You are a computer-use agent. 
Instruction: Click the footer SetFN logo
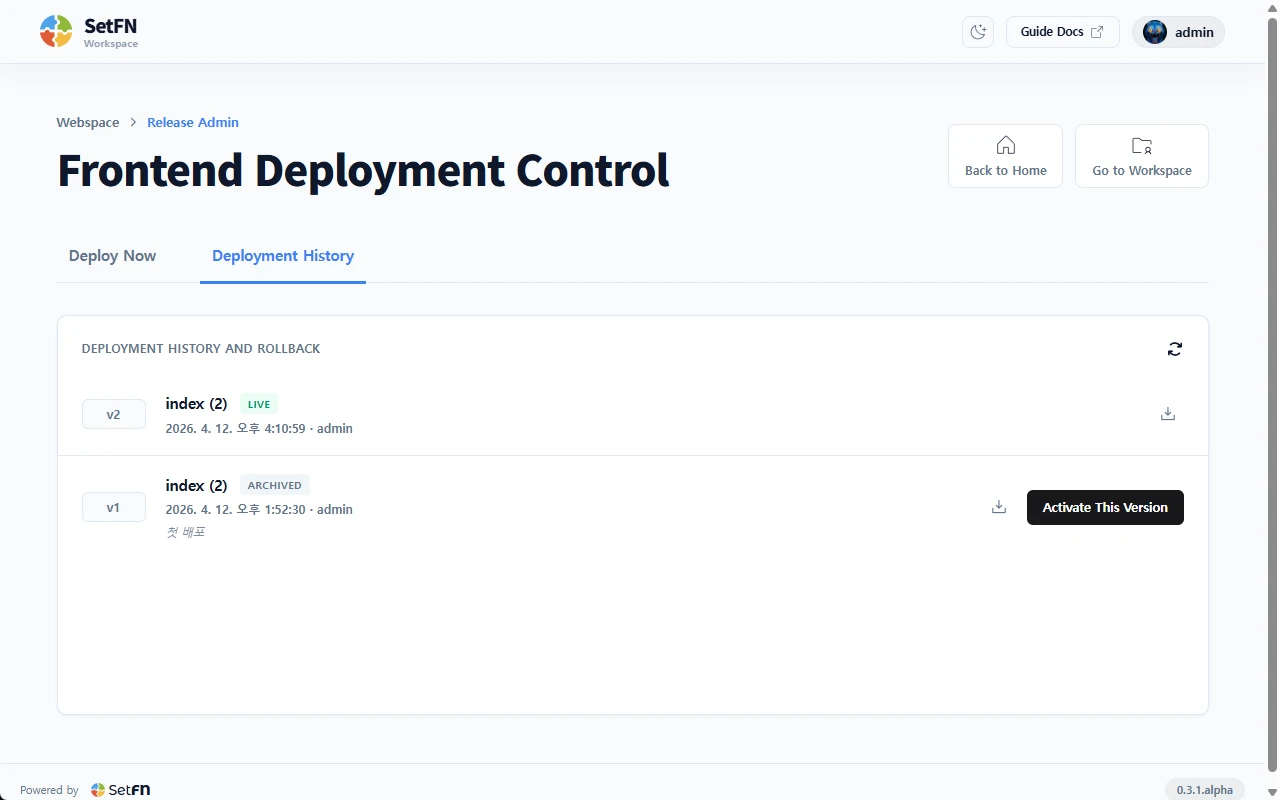(x=120, y=790)
